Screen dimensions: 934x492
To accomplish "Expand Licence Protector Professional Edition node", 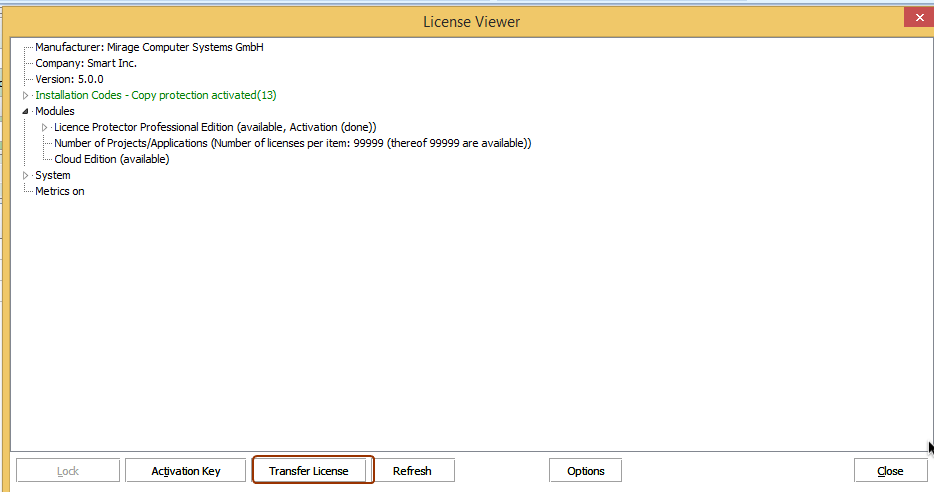I will click(44, 127).
